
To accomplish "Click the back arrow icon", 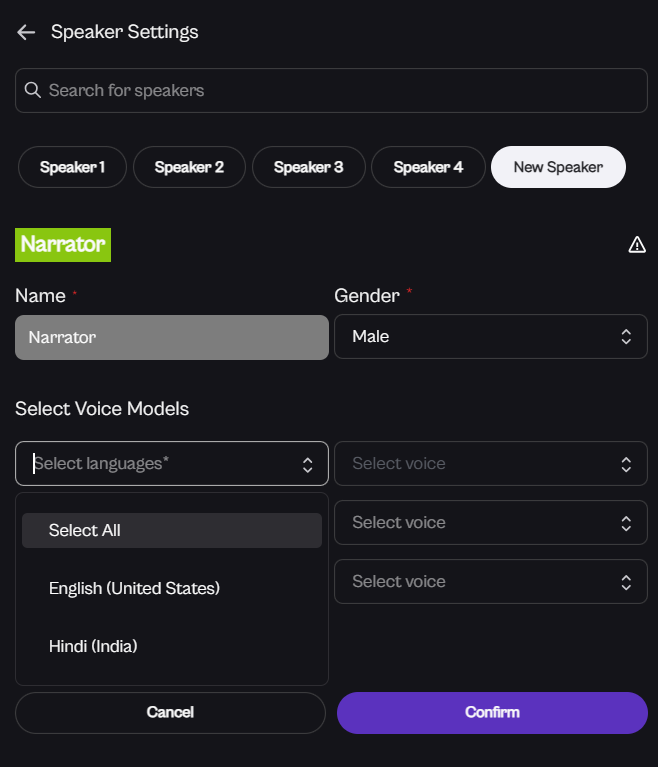I will (x=26, y=32).
